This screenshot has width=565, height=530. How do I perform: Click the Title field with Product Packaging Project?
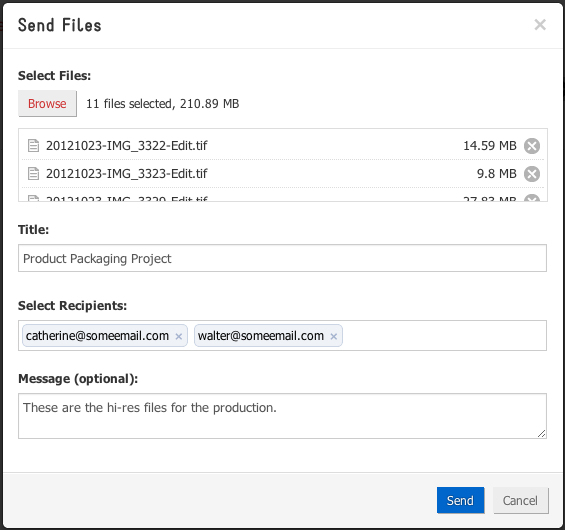tap(282, 258)
